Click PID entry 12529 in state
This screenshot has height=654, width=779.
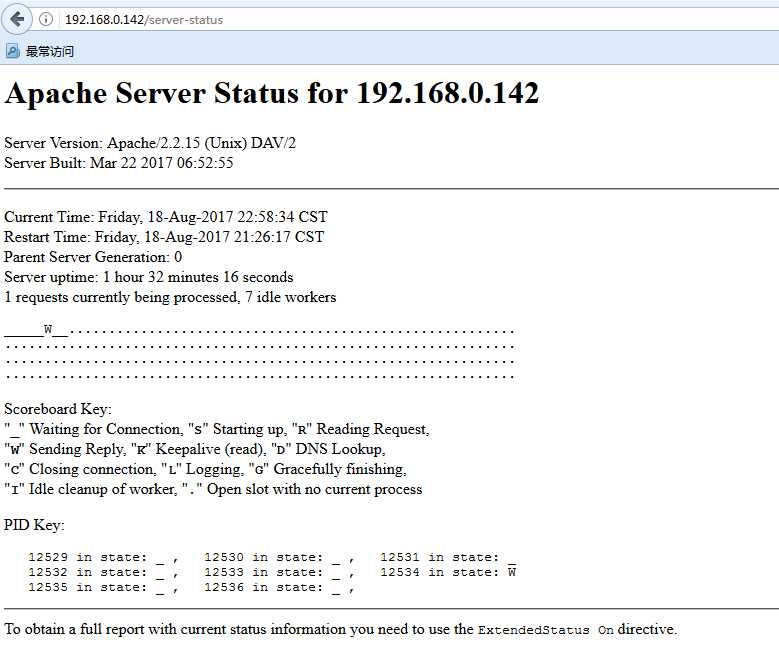coord(103,558)
